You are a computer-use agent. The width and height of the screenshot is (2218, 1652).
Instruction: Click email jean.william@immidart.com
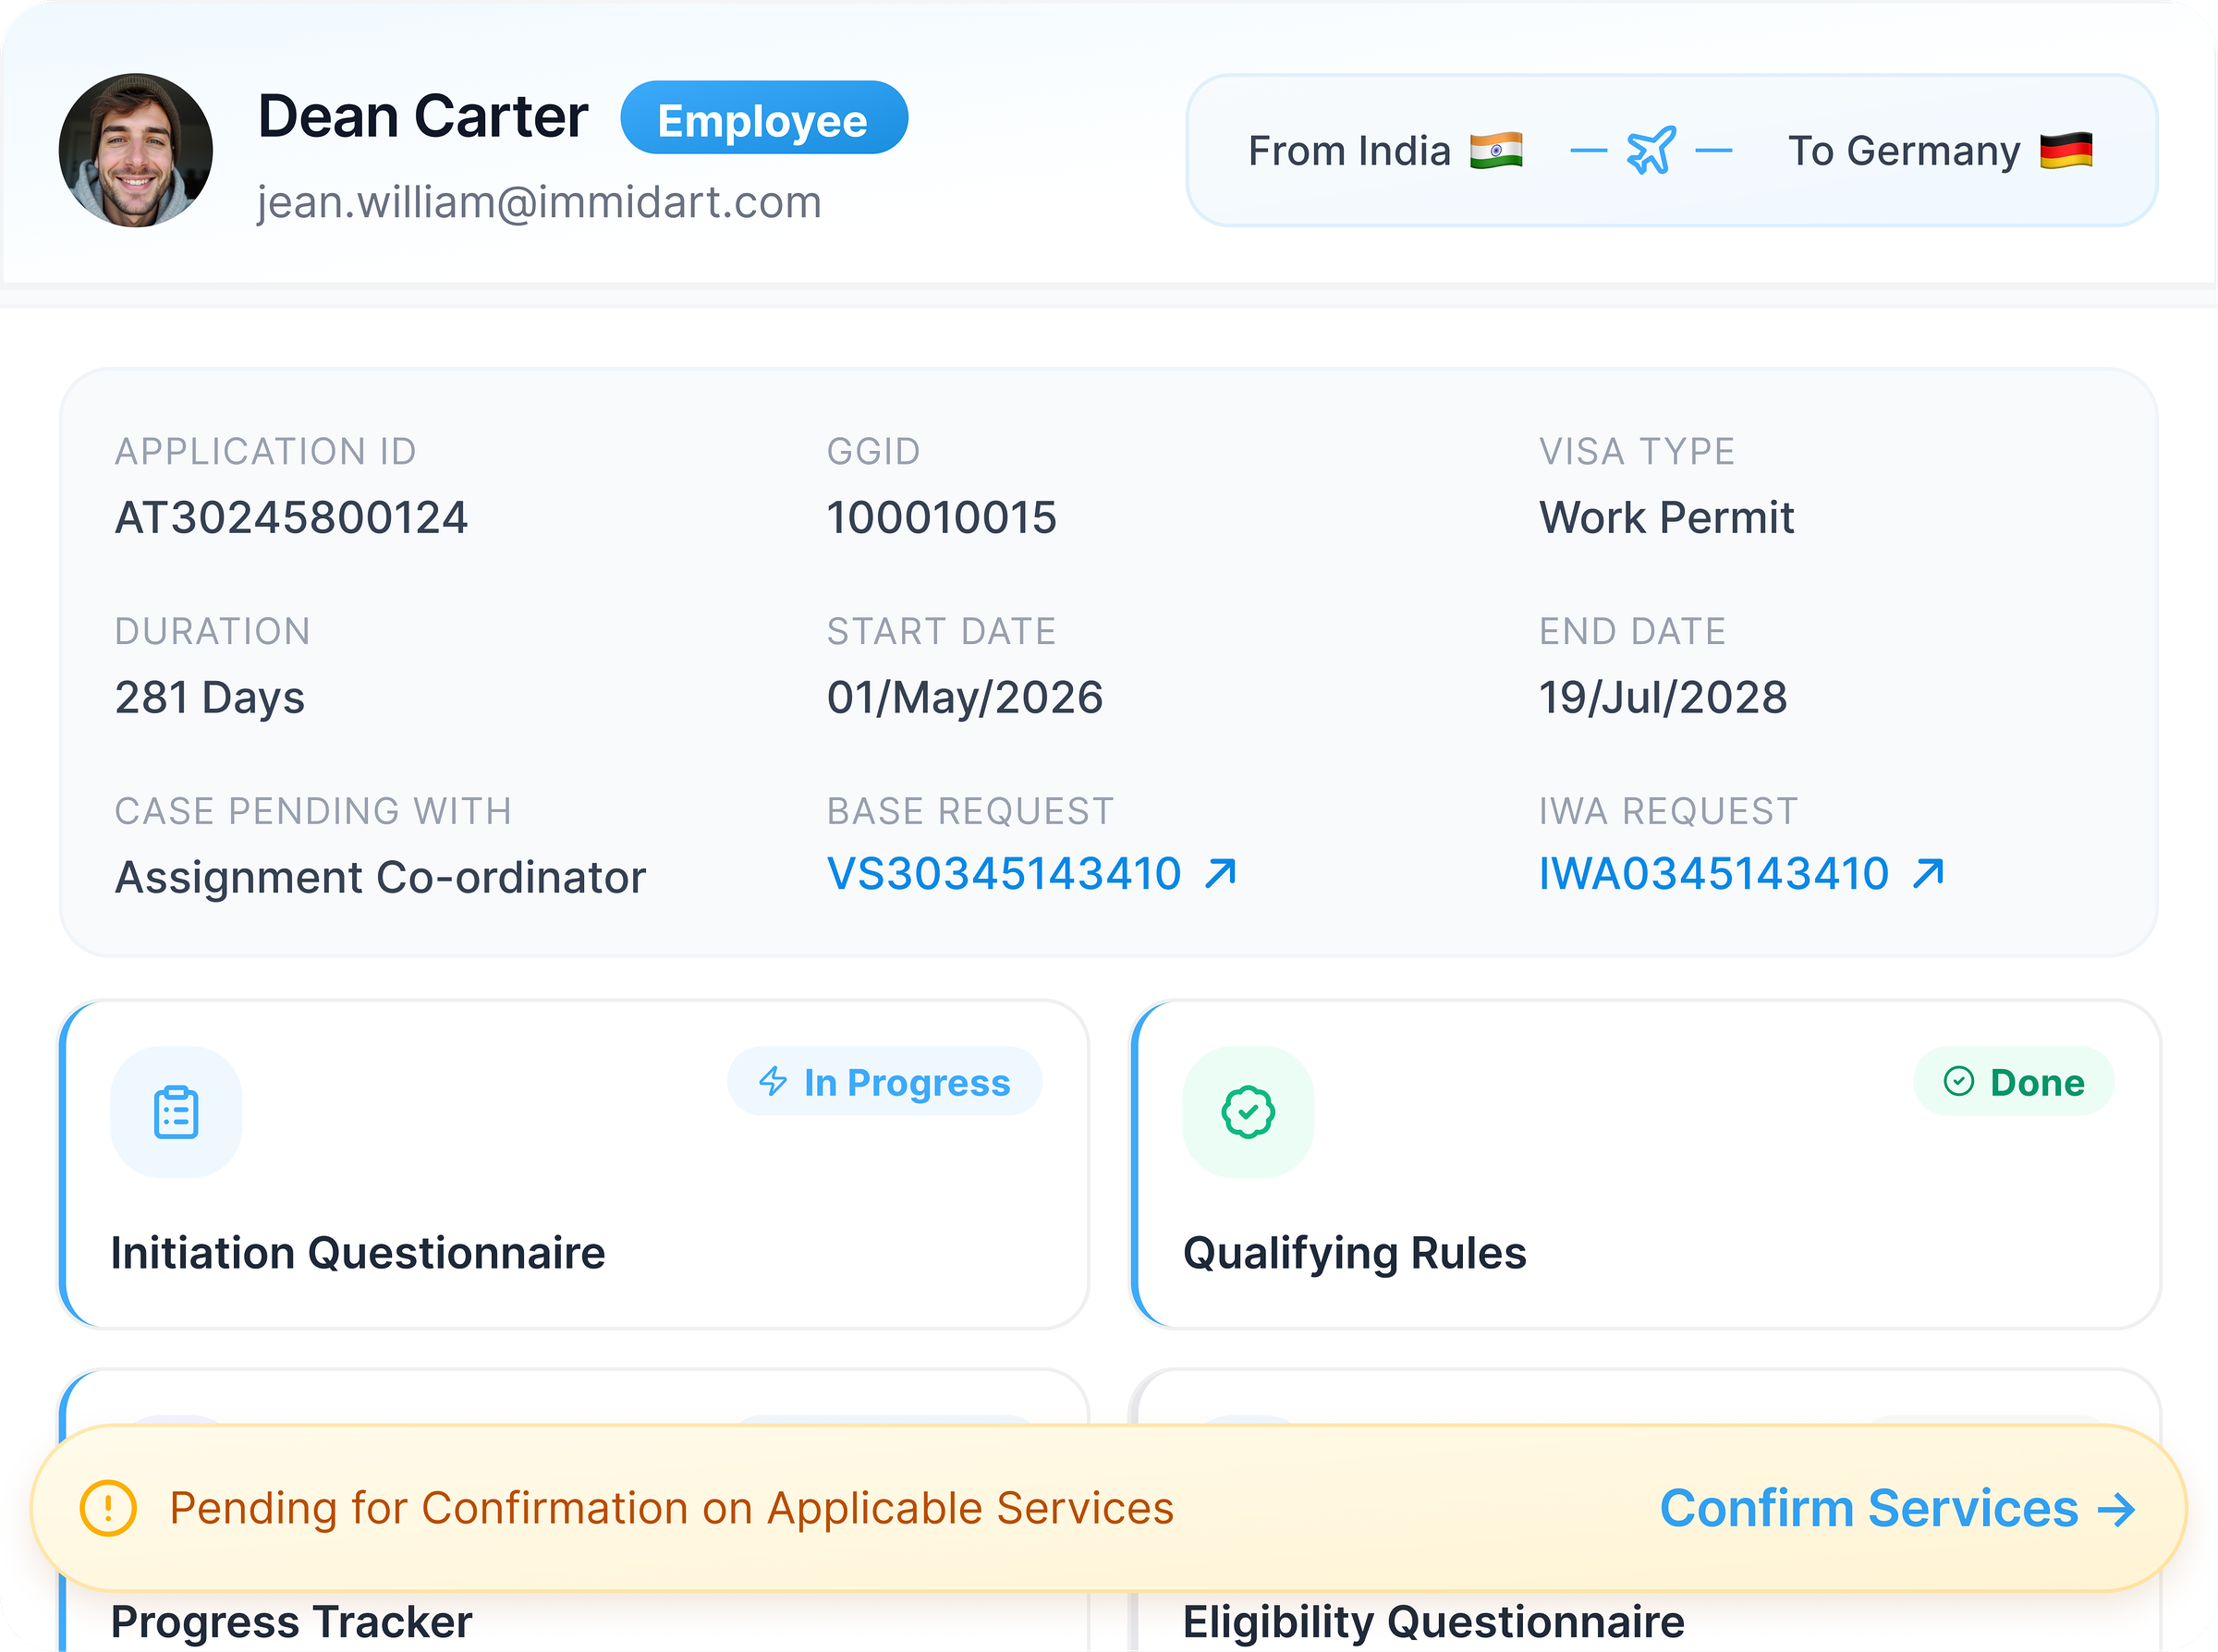(539, 203)
